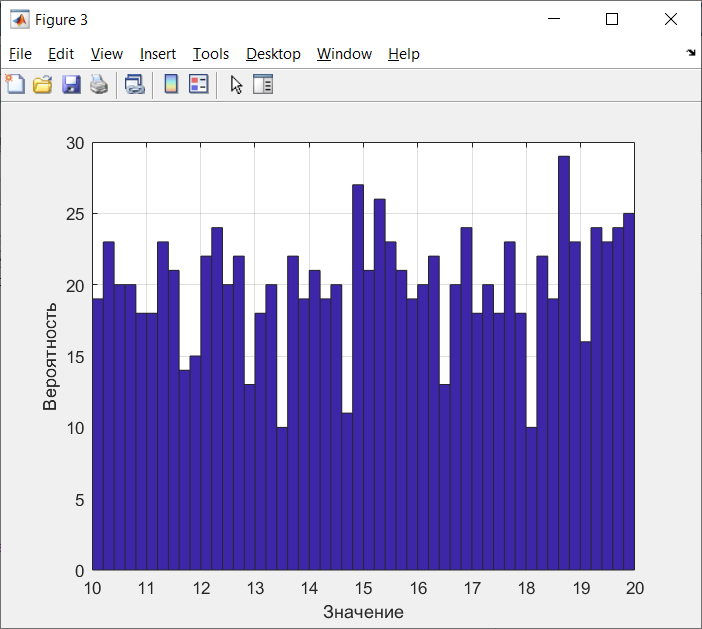The width and height of the screenshot is (702, 629).
Task: Open the Window menu
Action: [344, 54]
